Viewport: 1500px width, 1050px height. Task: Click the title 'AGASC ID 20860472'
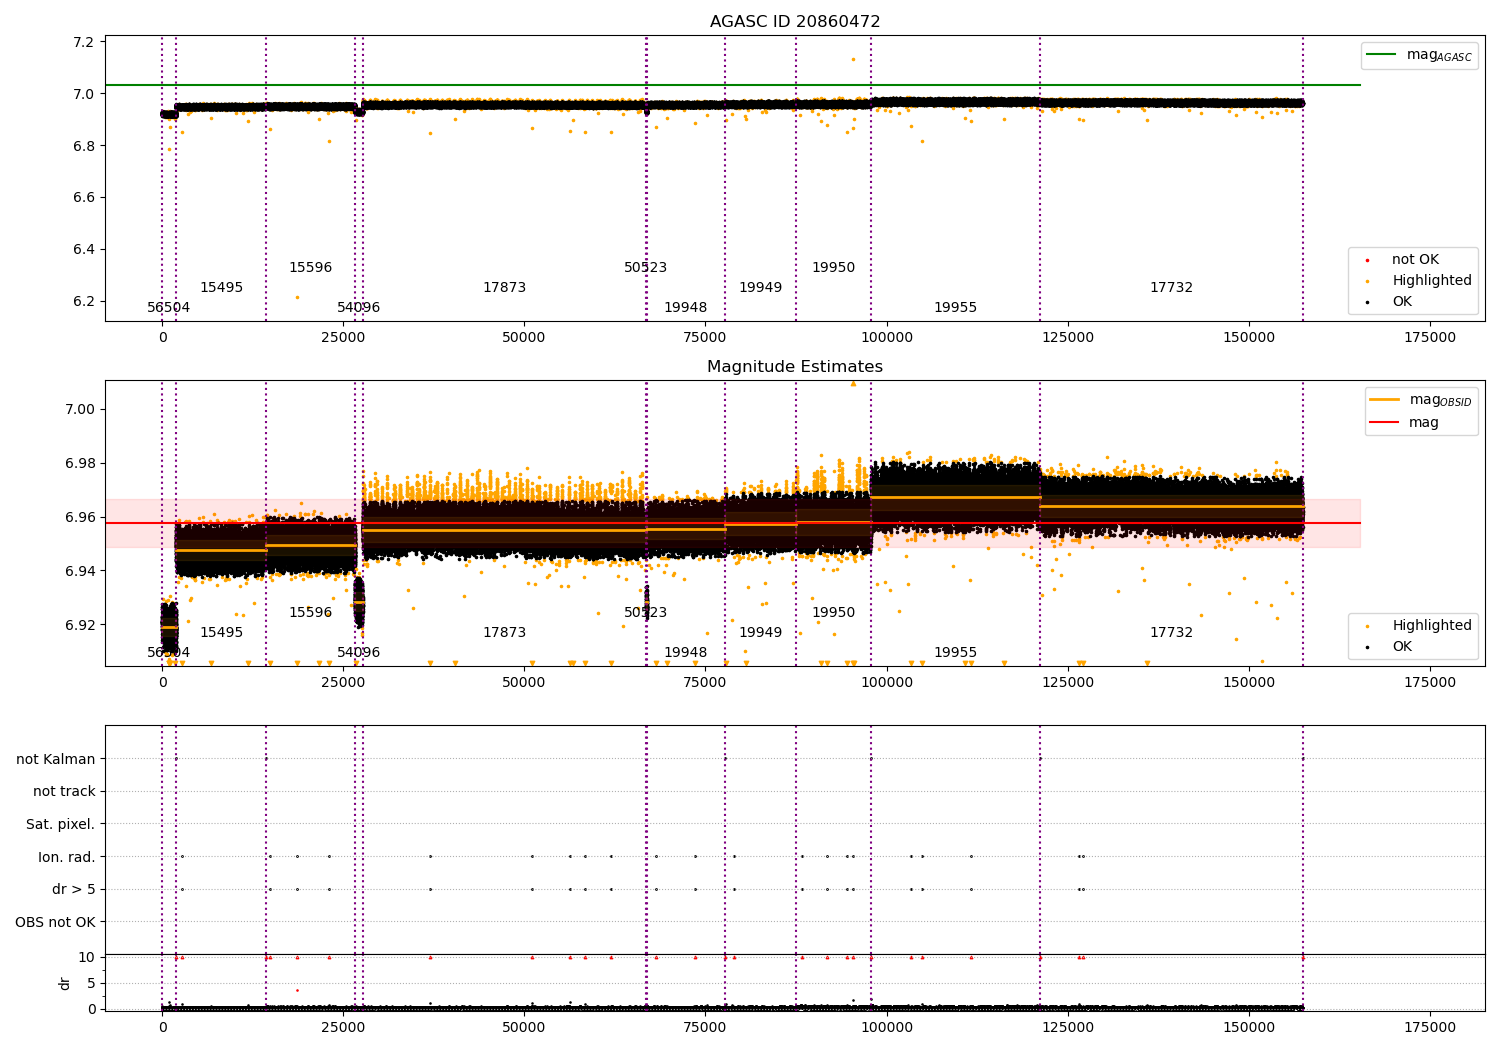click(795, 22)
